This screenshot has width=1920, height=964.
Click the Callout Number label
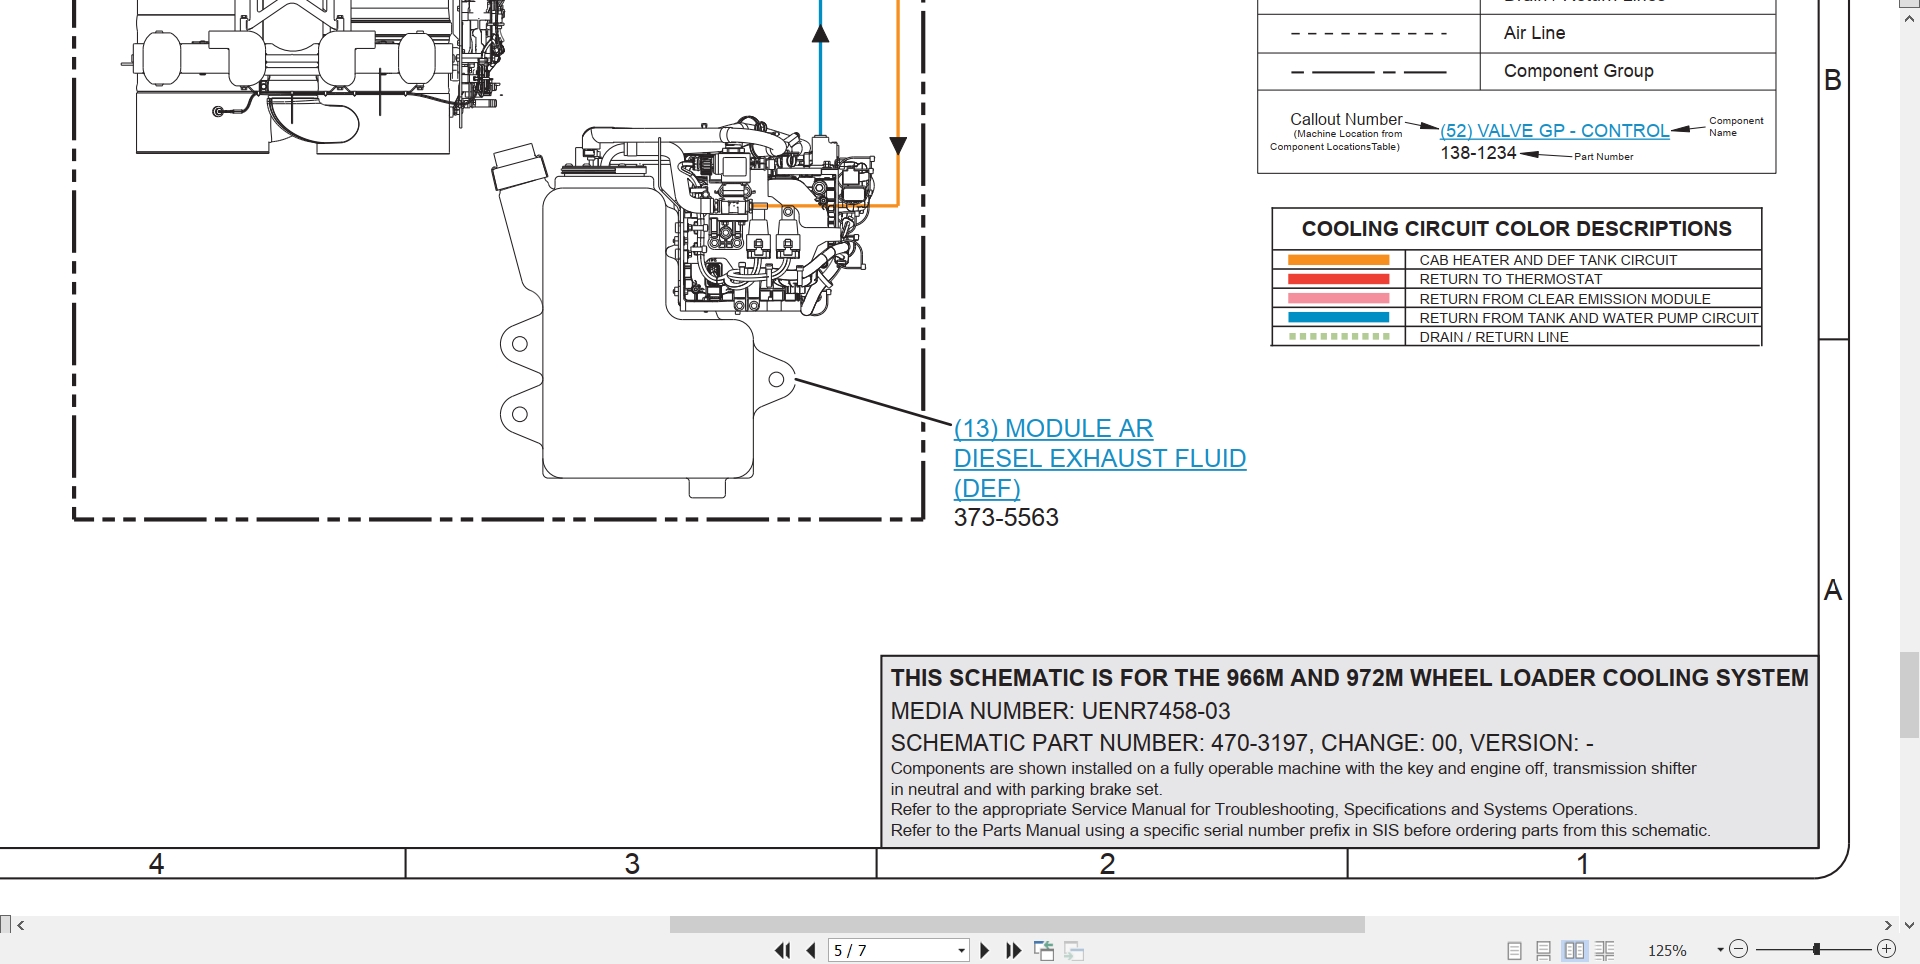(1346, 120)
